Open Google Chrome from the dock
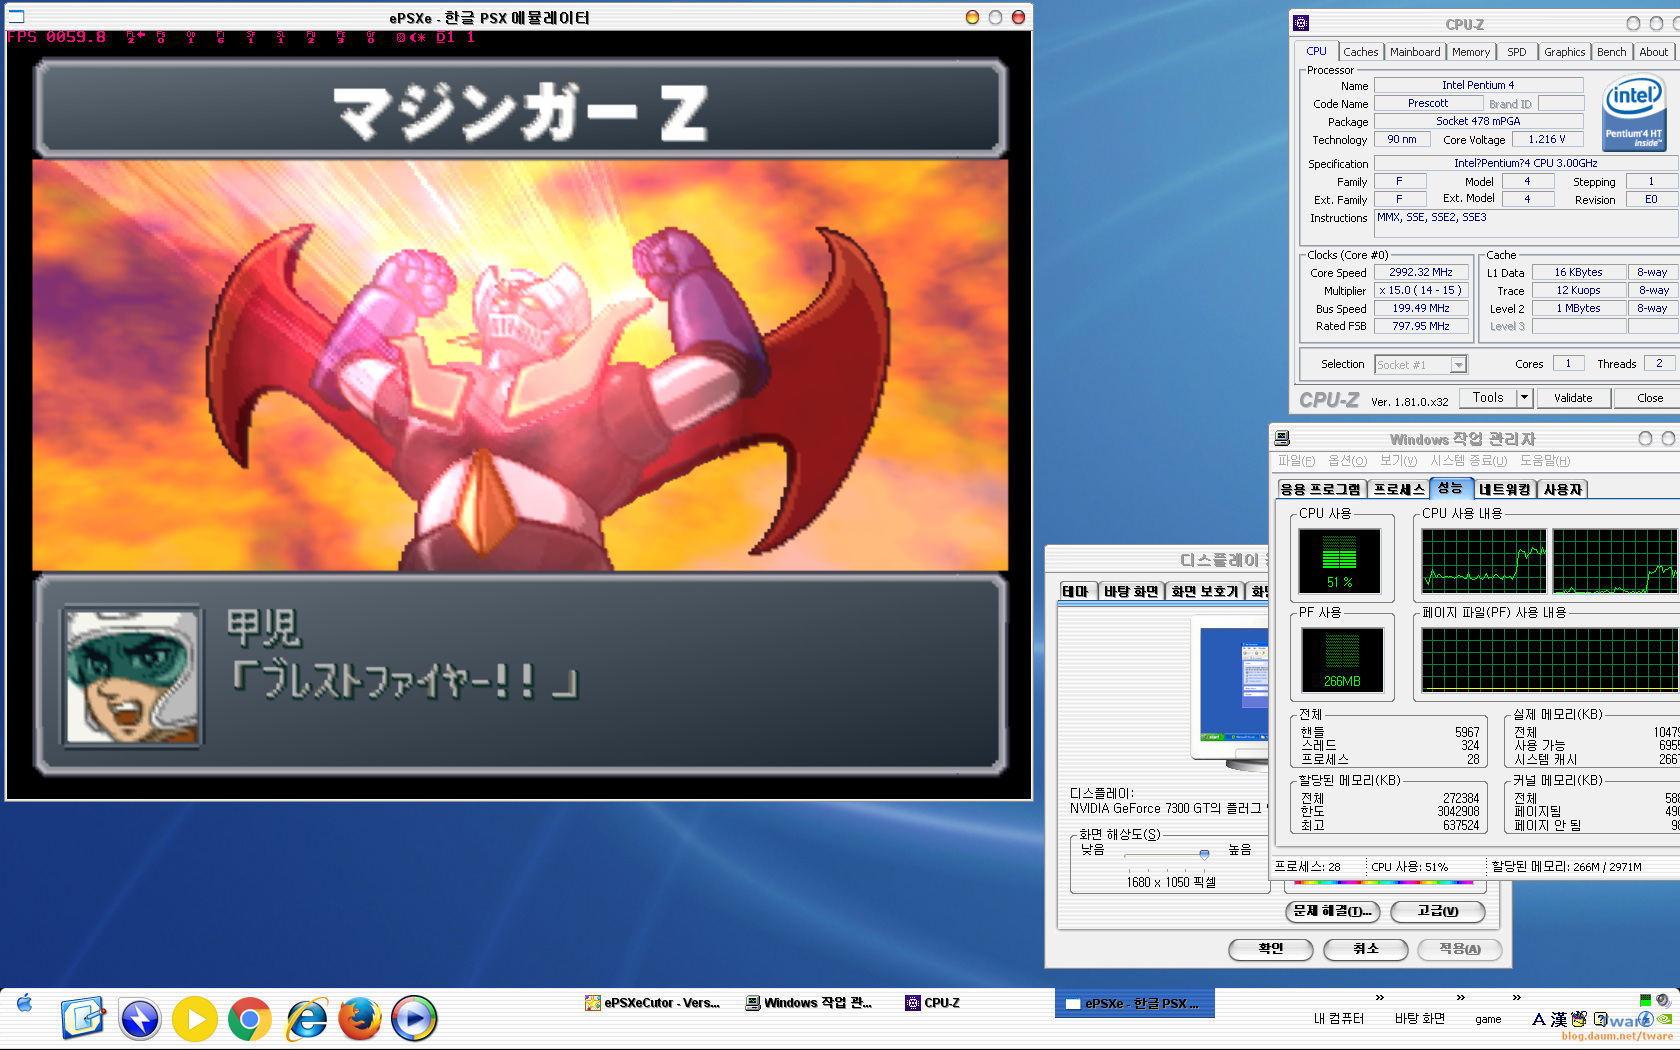This screenshot has height=1050, width=1680. pyautogui.click(x=250, y=1019)
